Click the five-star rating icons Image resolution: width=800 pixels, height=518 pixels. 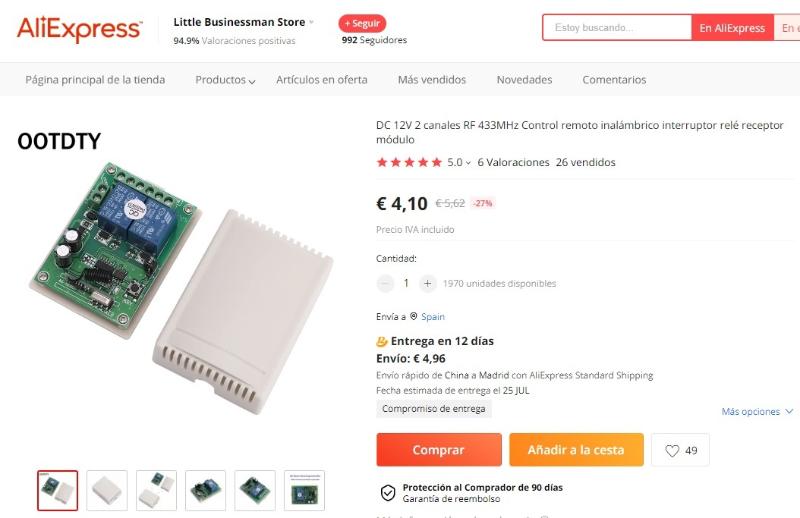pos(409,162)
